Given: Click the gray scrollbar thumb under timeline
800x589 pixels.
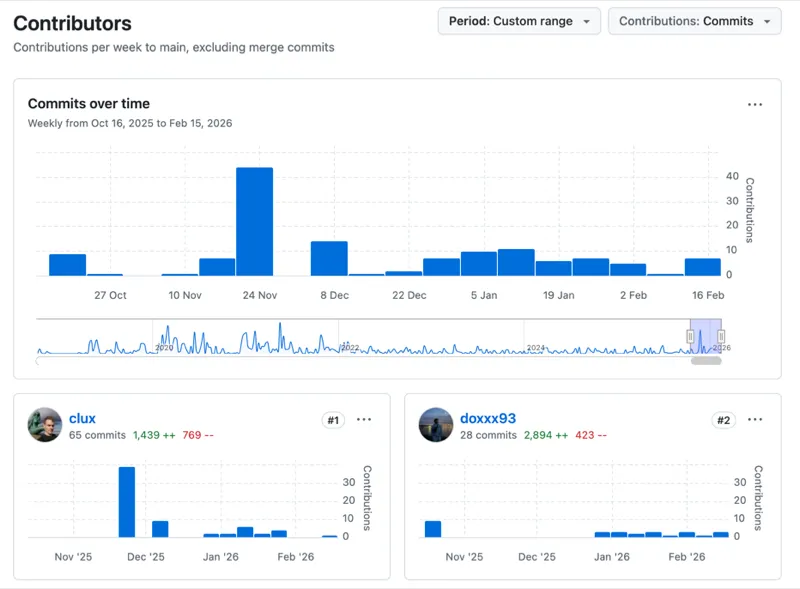Looking at the screenshot, I should coord(706,361).
